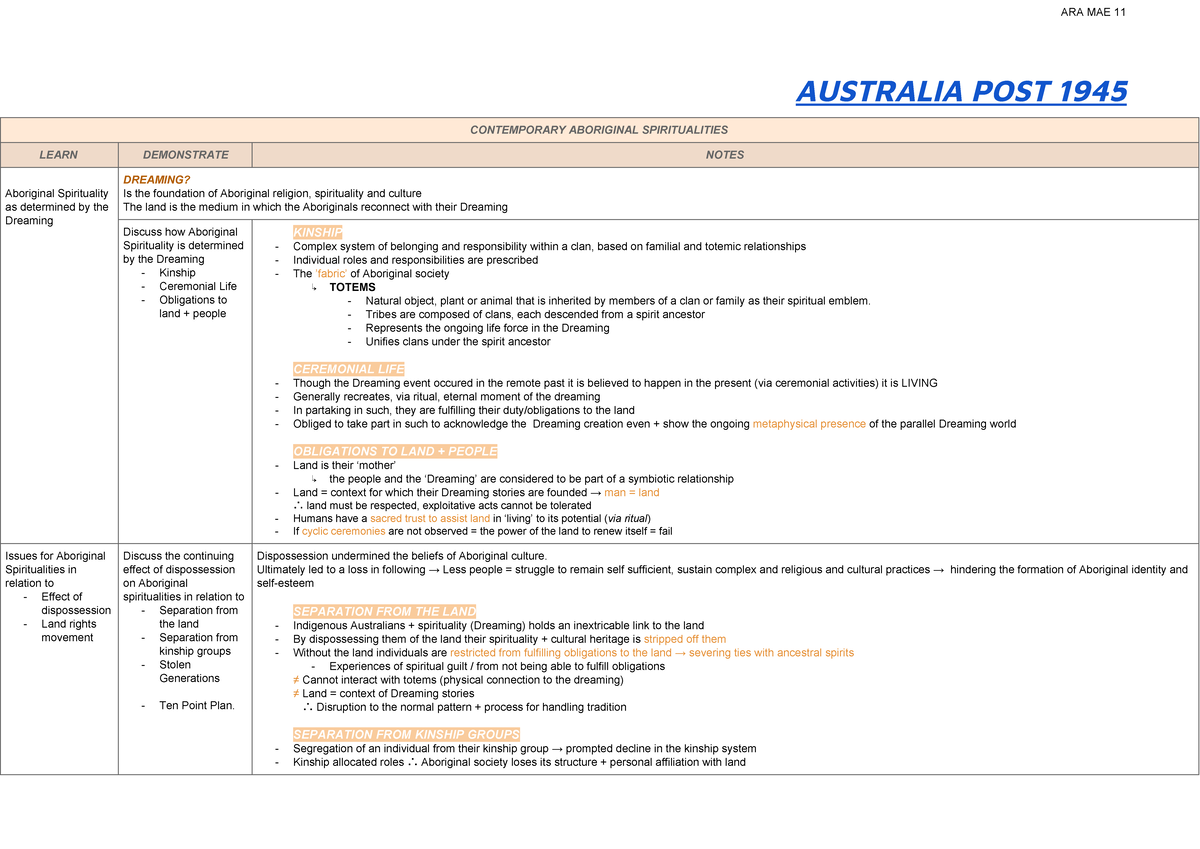Click 'SEPARATION FROM THE LAND' heading
1200x849 pixels.
coord(384,611)
